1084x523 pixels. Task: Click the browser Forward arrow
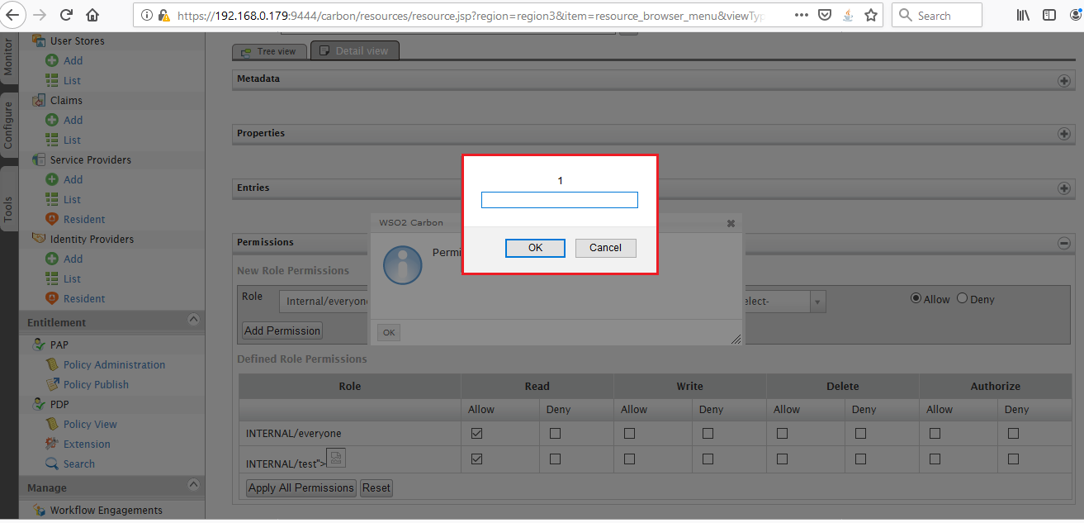pos(40,15)
